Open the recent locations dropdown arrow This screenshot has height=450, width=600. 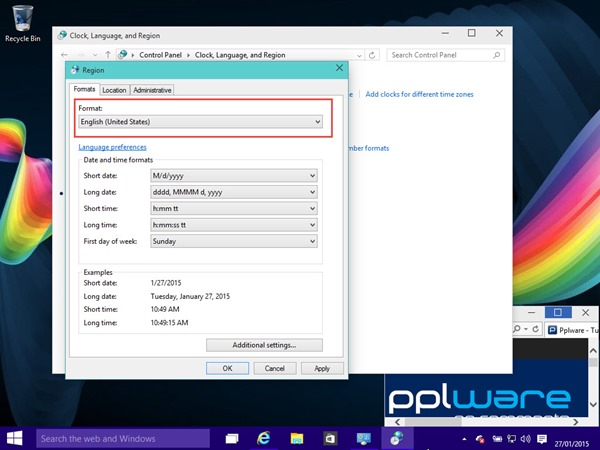[95, 55]
